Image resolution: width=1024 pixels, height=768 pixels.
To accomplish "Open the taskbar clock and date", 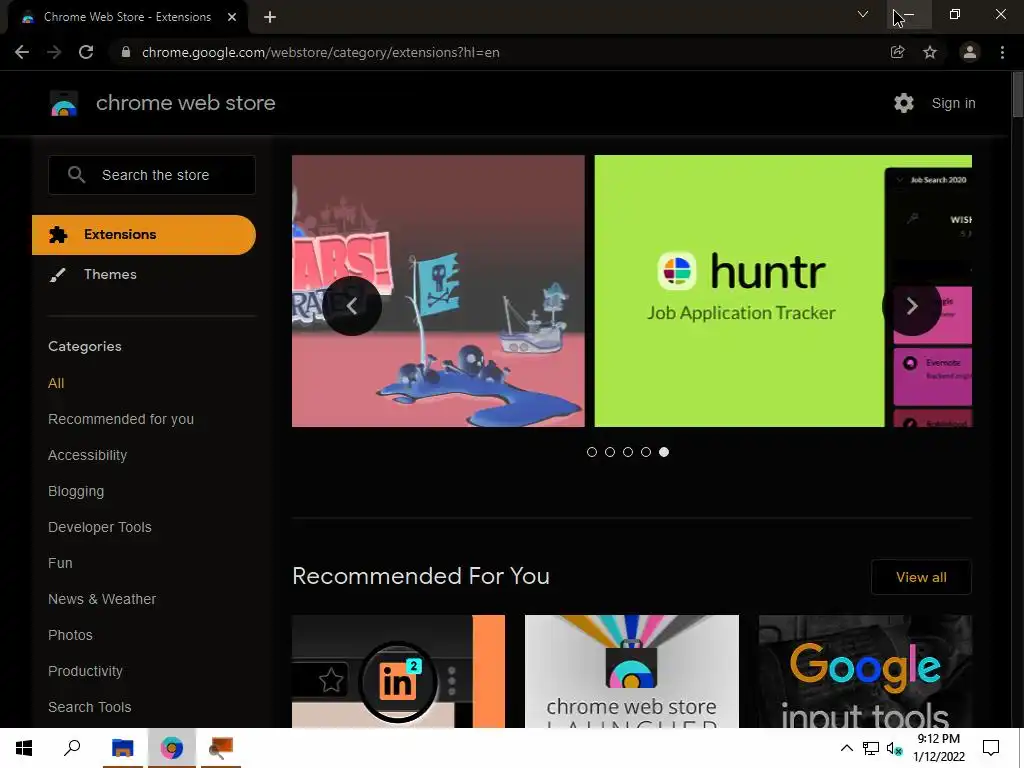I will [x=938, y=748].
